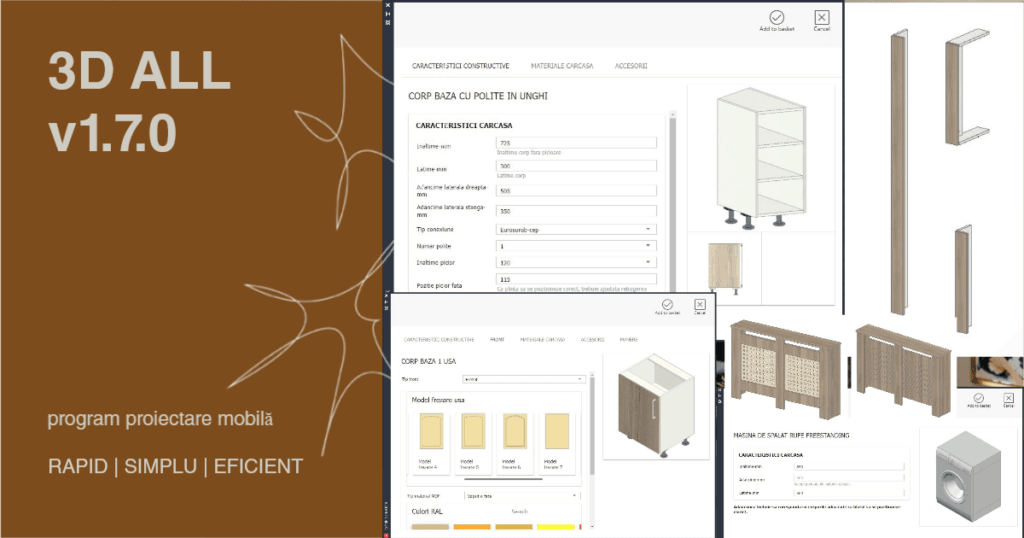Click the CORP BAZA CU POLITE IN UNGHI title
Image resolution: width=1024 pixels, height=538 pixels.
(478, 96)
